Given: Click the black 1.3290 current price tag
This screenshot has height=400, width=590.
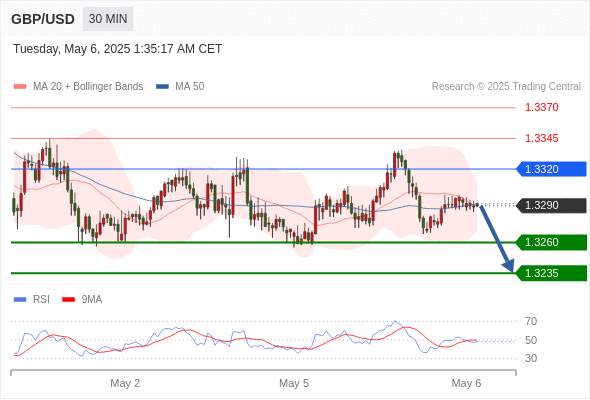Looking at the screenshot, I should point(551,205).
